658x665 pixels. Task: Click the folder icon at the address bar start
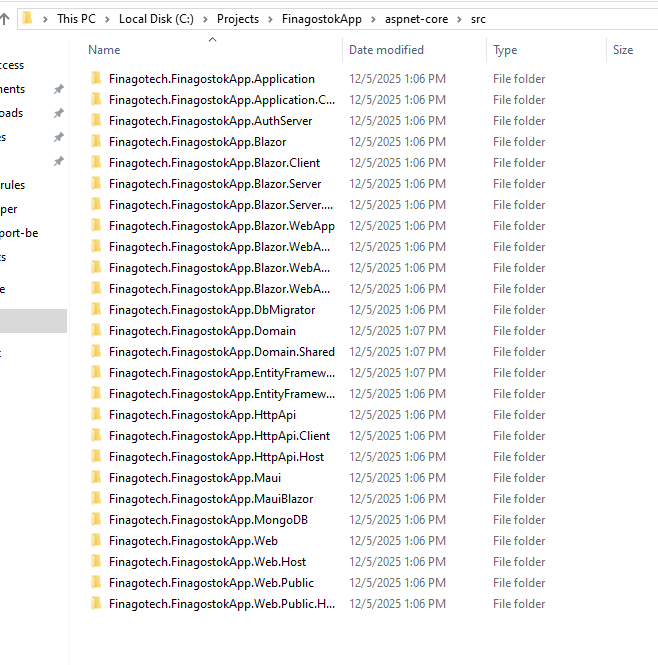pyautogui.click(x=28, y=18)
